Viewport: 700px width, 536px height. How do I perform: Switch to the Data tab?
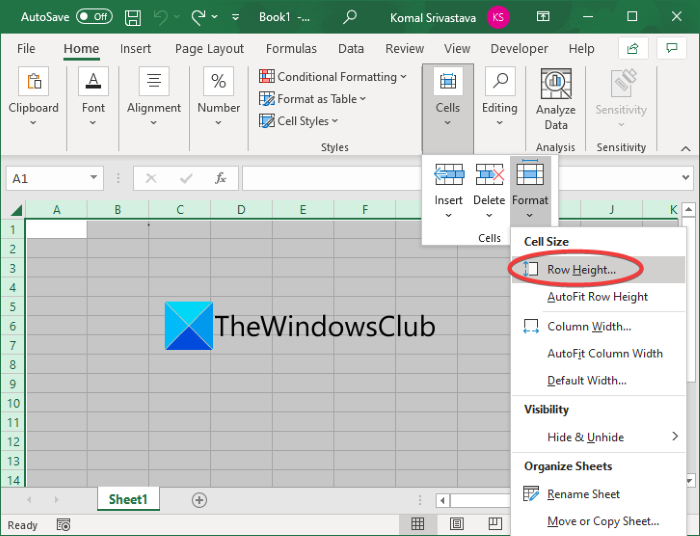point(351,49)
